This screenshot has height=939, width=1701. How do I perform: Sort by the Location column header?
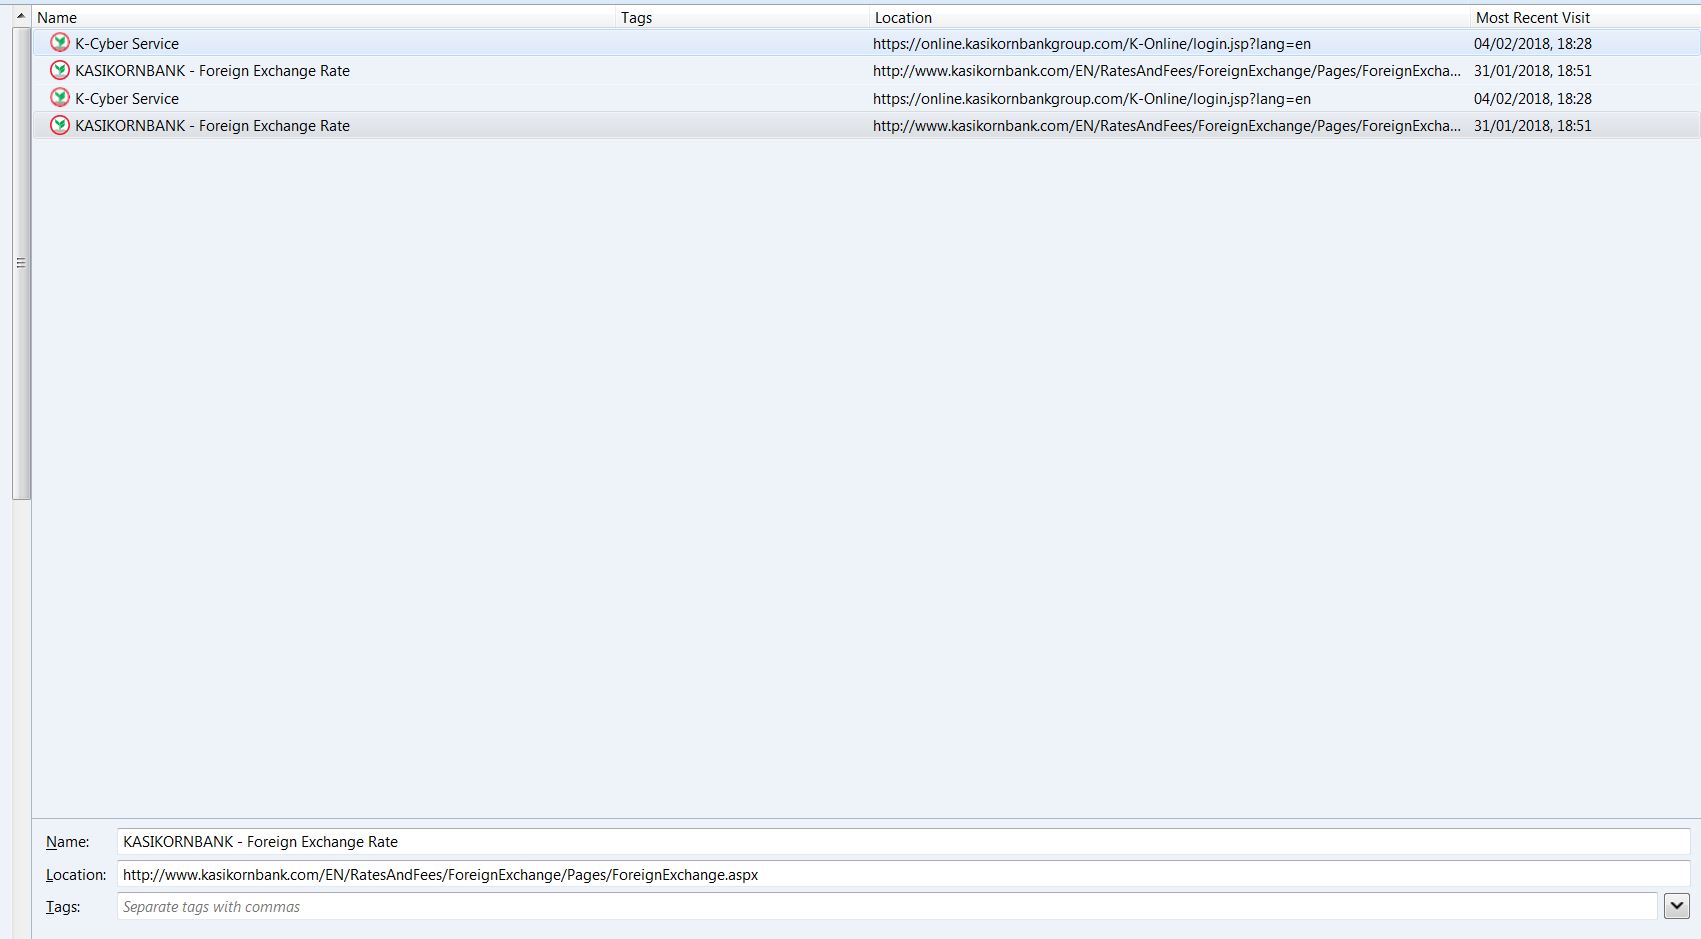coord(1169,17)
